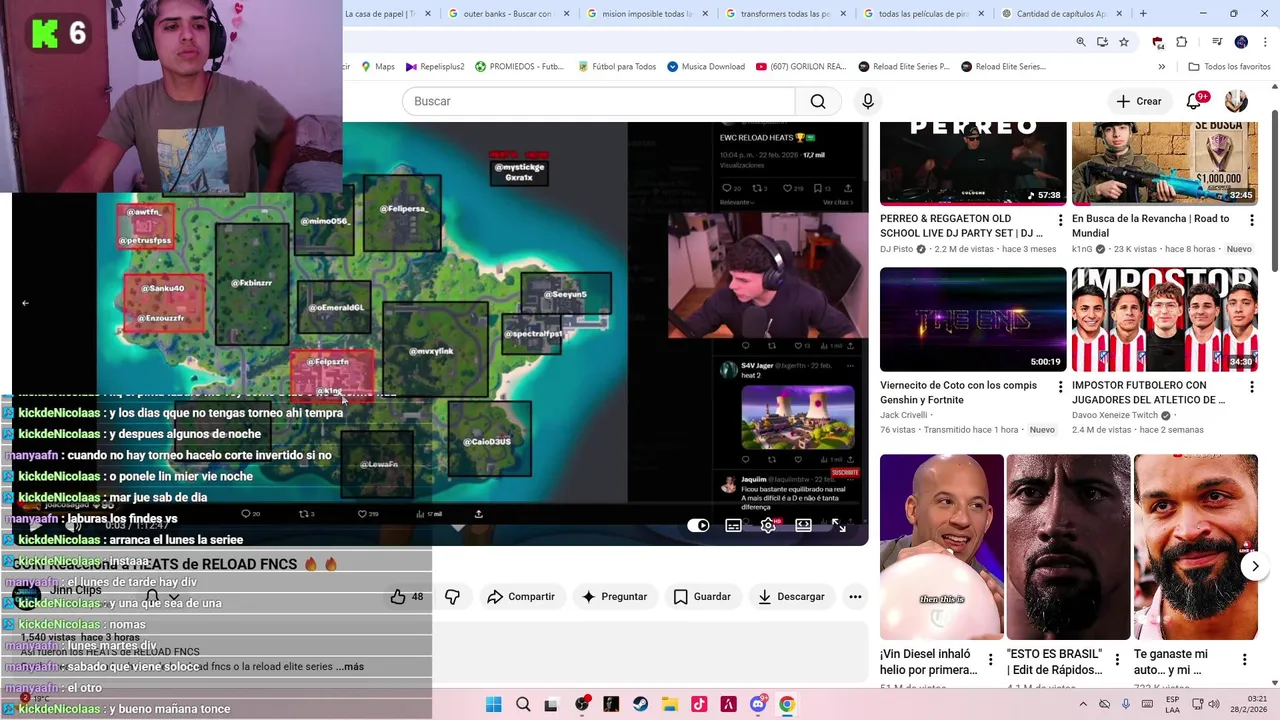Open Chrome zoom magnifier icon
This screenshot has height=720, width=1280.
point(1080,42)
